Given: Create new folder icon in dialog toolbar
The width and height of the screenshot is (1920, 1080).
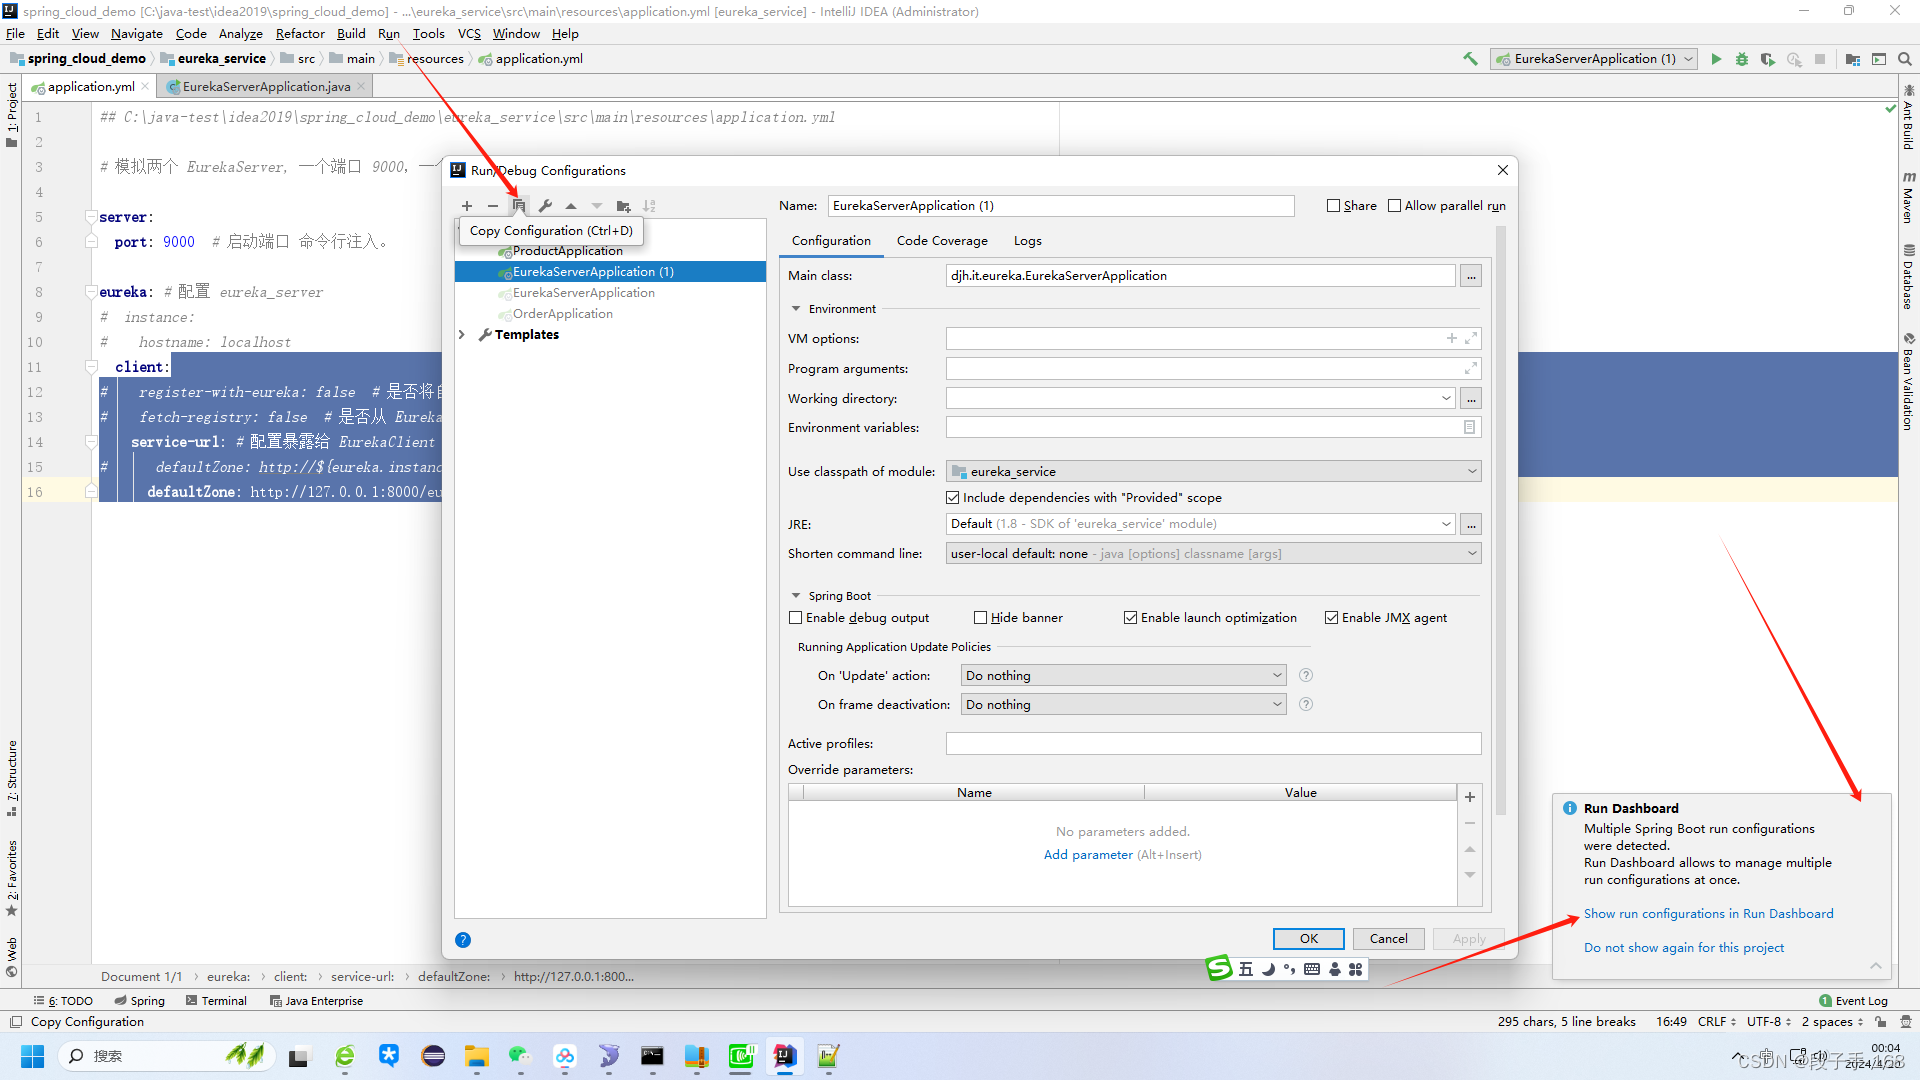Looking at the screenshot, I should [x=623, y=206].
